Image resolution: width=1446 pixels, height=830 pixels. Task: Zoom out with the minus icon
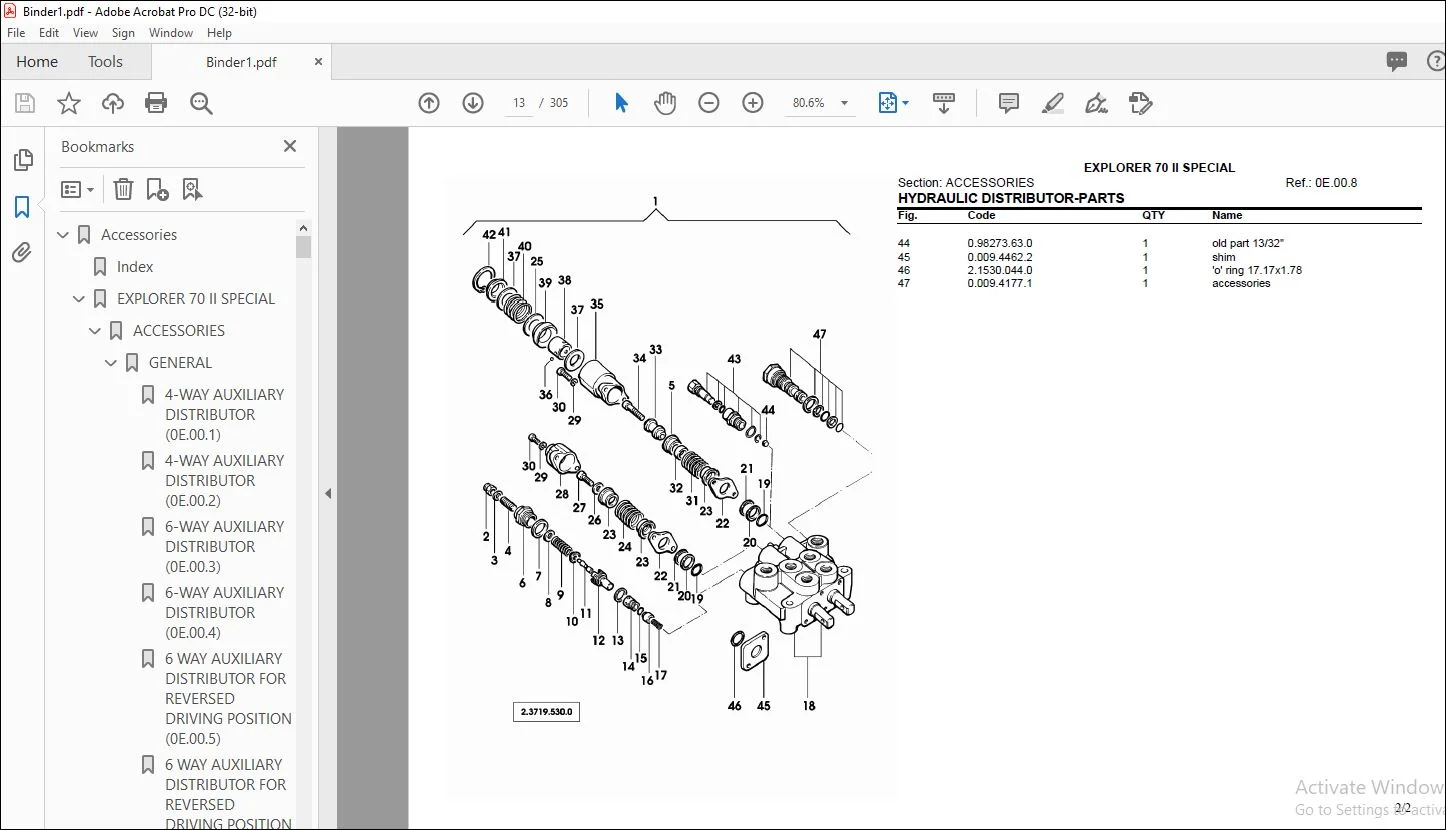click(x=709, y=103)
